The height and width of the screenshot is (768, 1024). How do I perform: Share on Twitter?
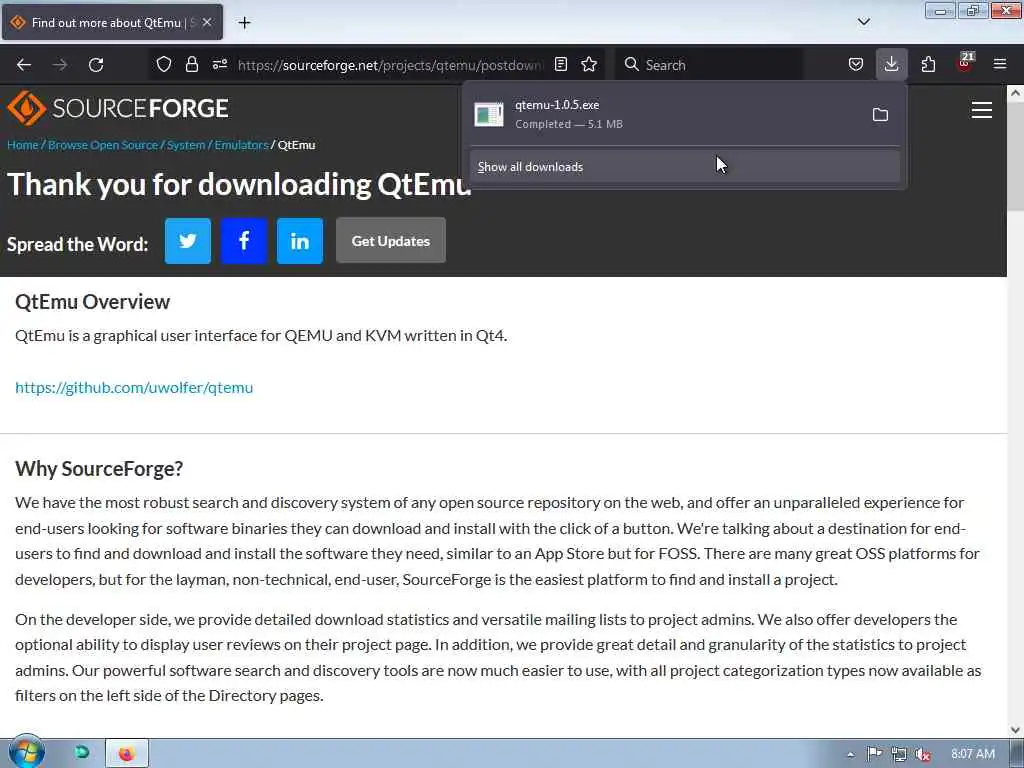pyautogui.click(x=187, y=241)
